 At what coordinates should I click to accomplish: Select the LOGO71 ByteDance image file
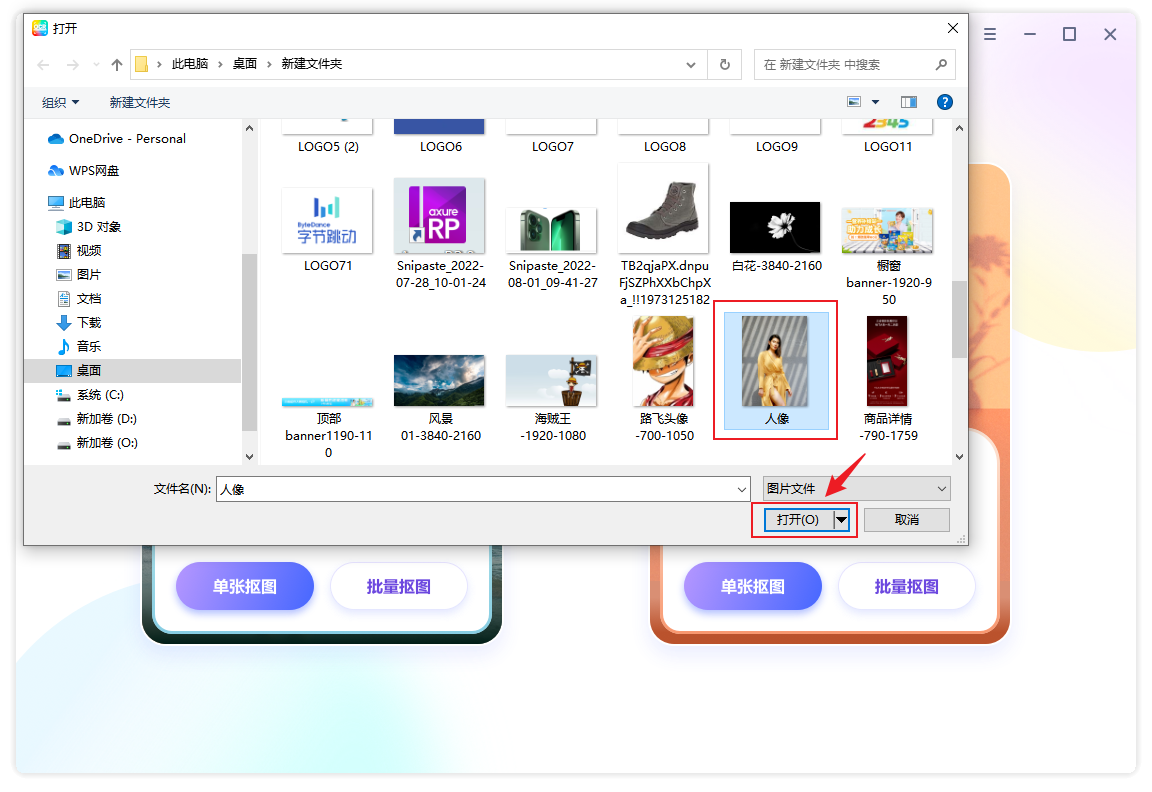(x=328, y=229)
